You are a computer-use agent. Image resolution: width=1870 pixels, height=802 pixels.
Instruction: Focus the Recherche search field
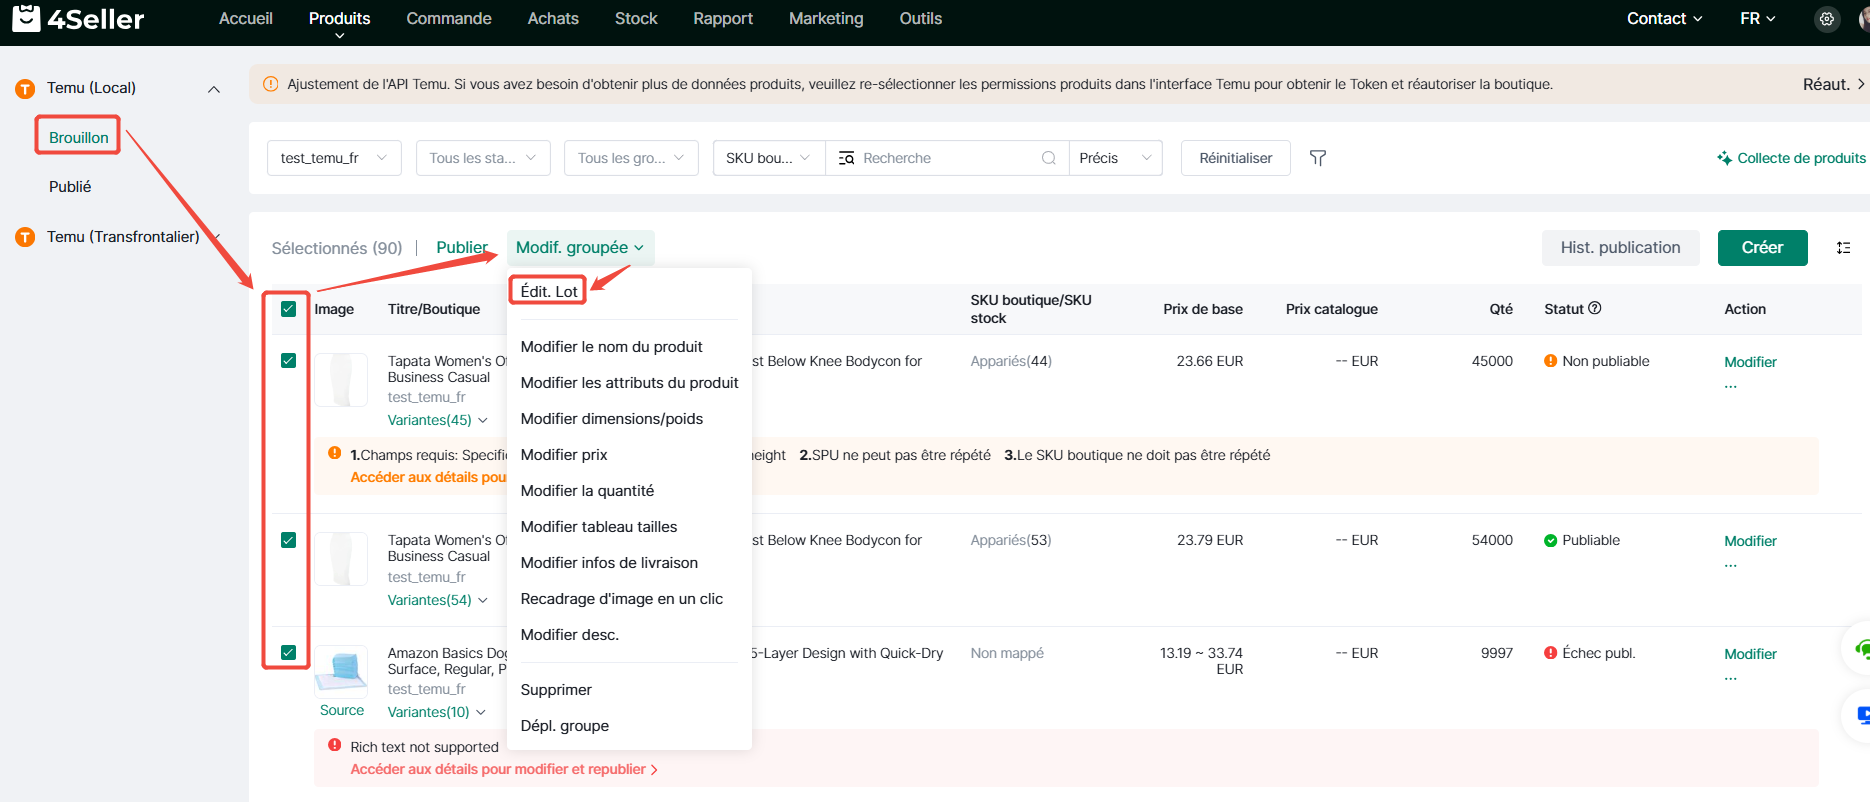click(x=947, y=158)
